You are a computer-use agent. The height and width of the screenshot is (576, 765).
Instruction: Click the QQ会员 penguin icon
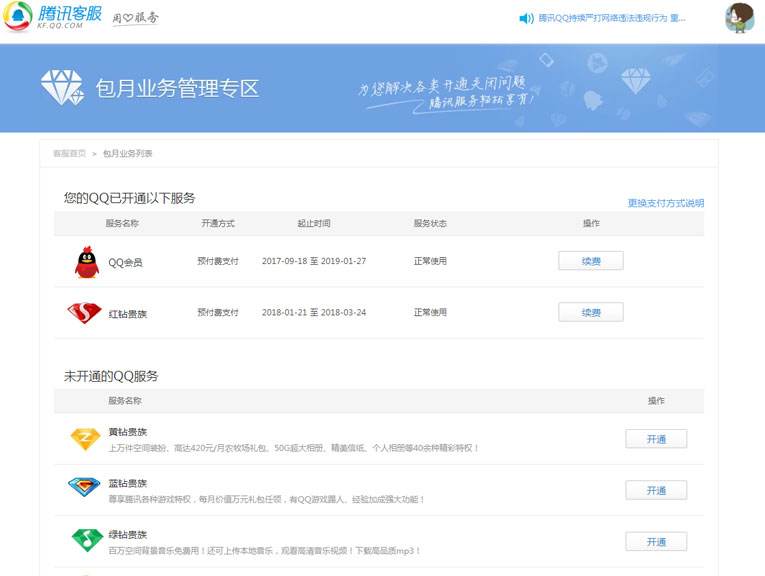[x=87, y=262]
